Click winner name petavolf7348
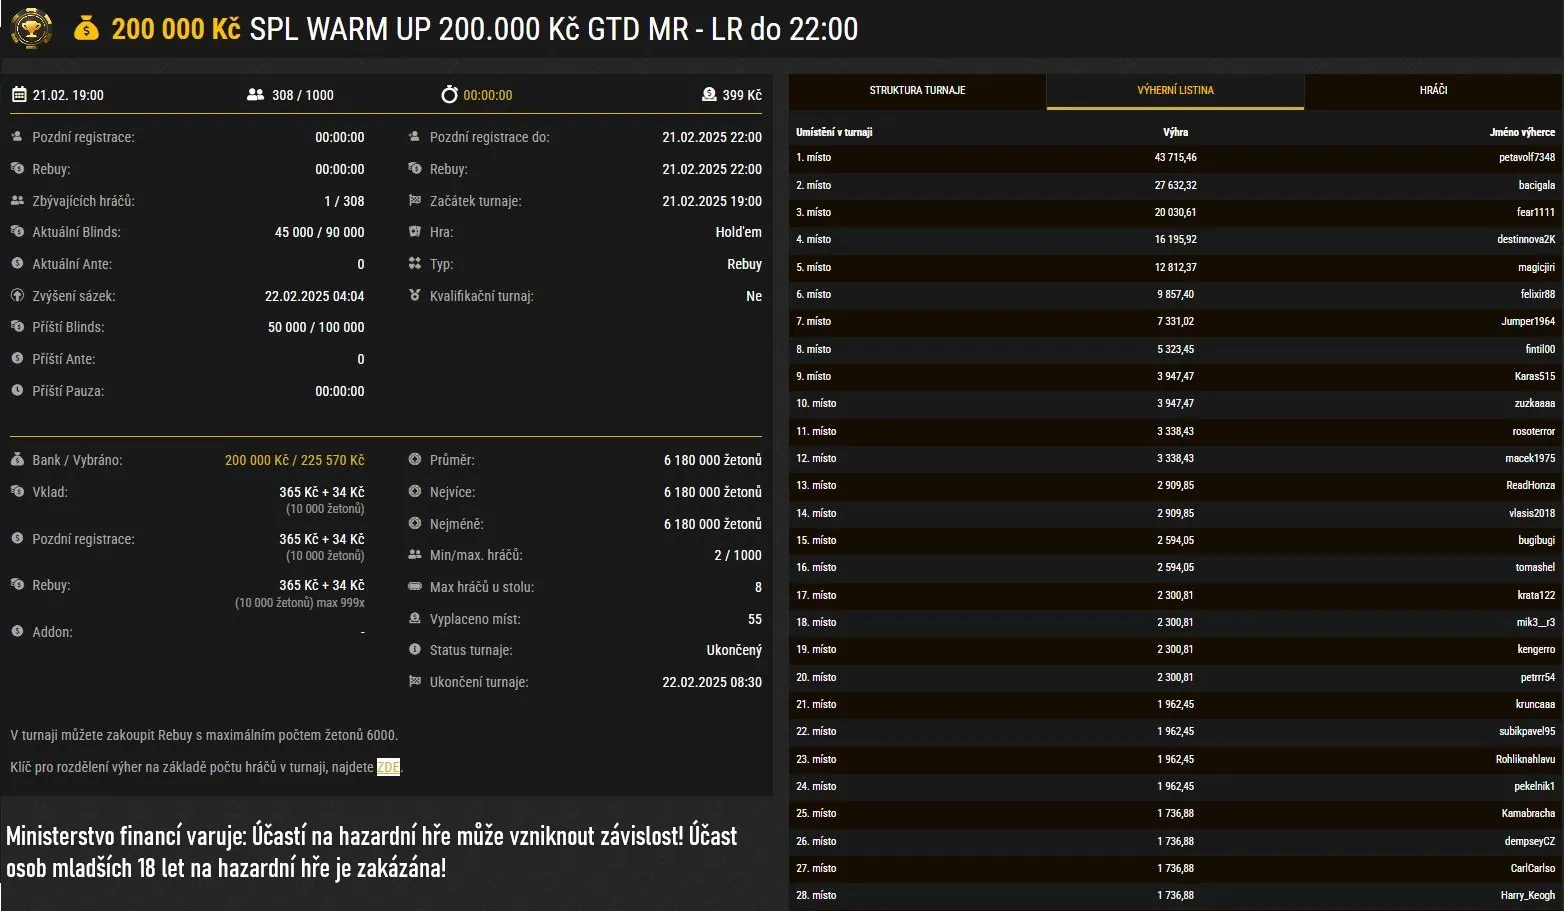The image size is (1564, 911). point(1526,158)
